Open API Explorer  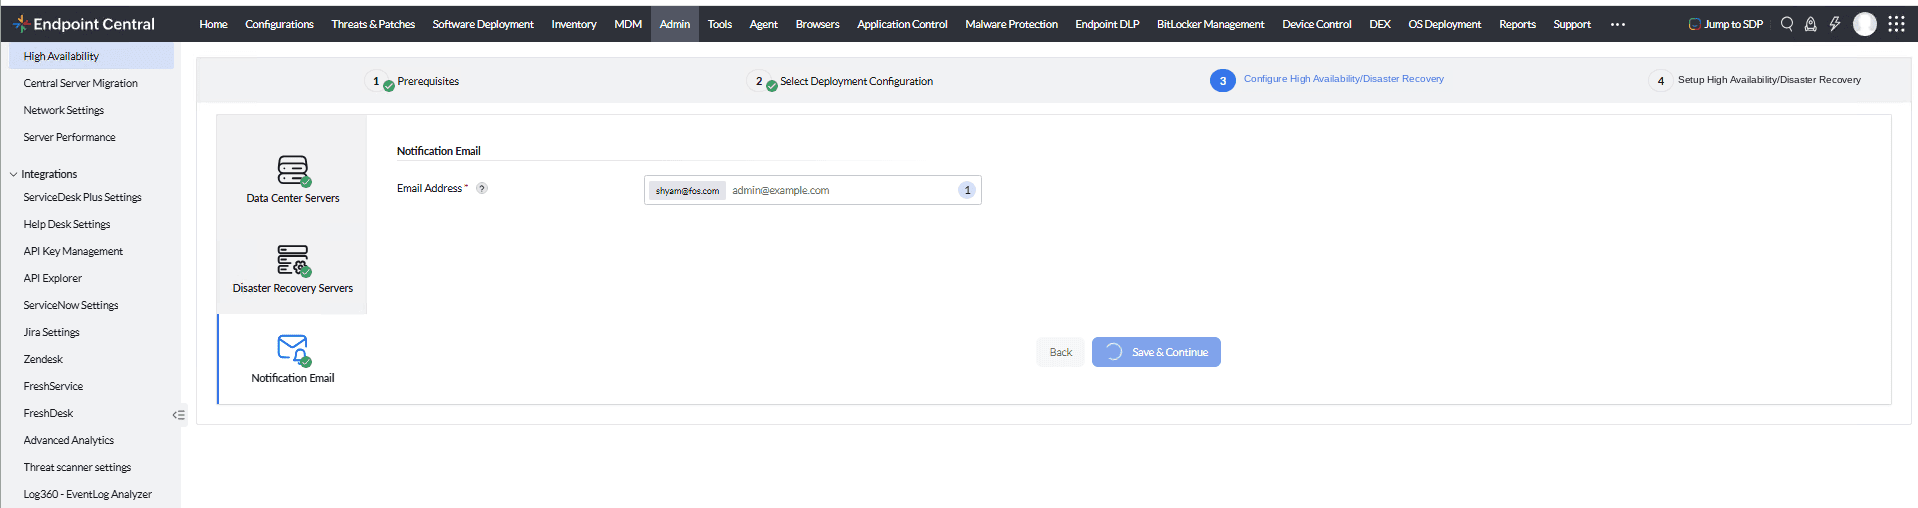pos(53,278)
